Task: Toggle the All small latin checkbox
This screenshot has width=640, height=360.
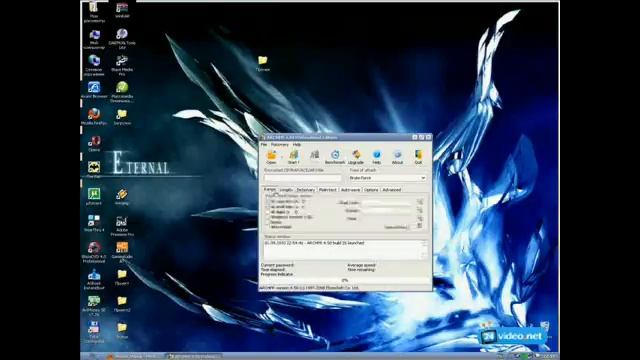Action: (268, 207)
